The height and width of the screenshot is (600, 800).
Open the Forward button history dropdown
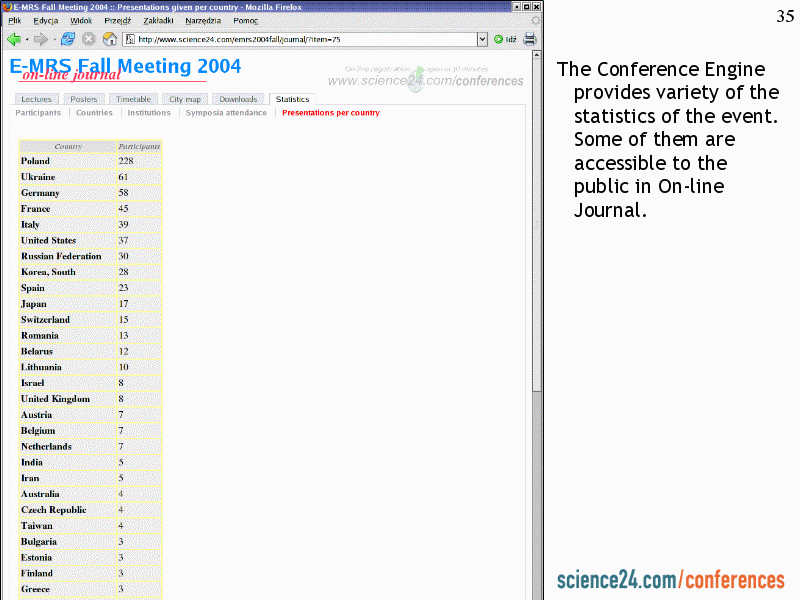(53, 39)
